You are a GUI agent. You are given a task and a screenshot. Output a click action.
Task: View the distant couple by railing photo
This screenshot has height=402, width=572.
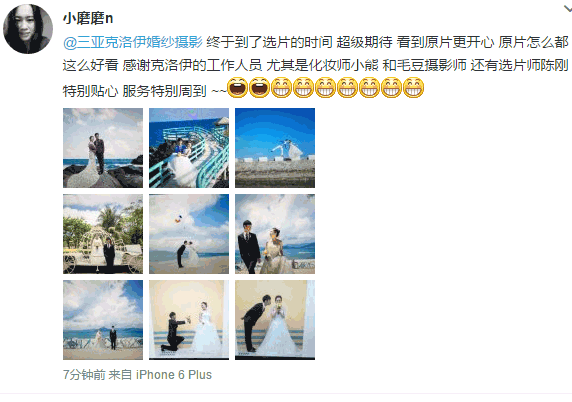pyautogui.click(x=103, y=320)
